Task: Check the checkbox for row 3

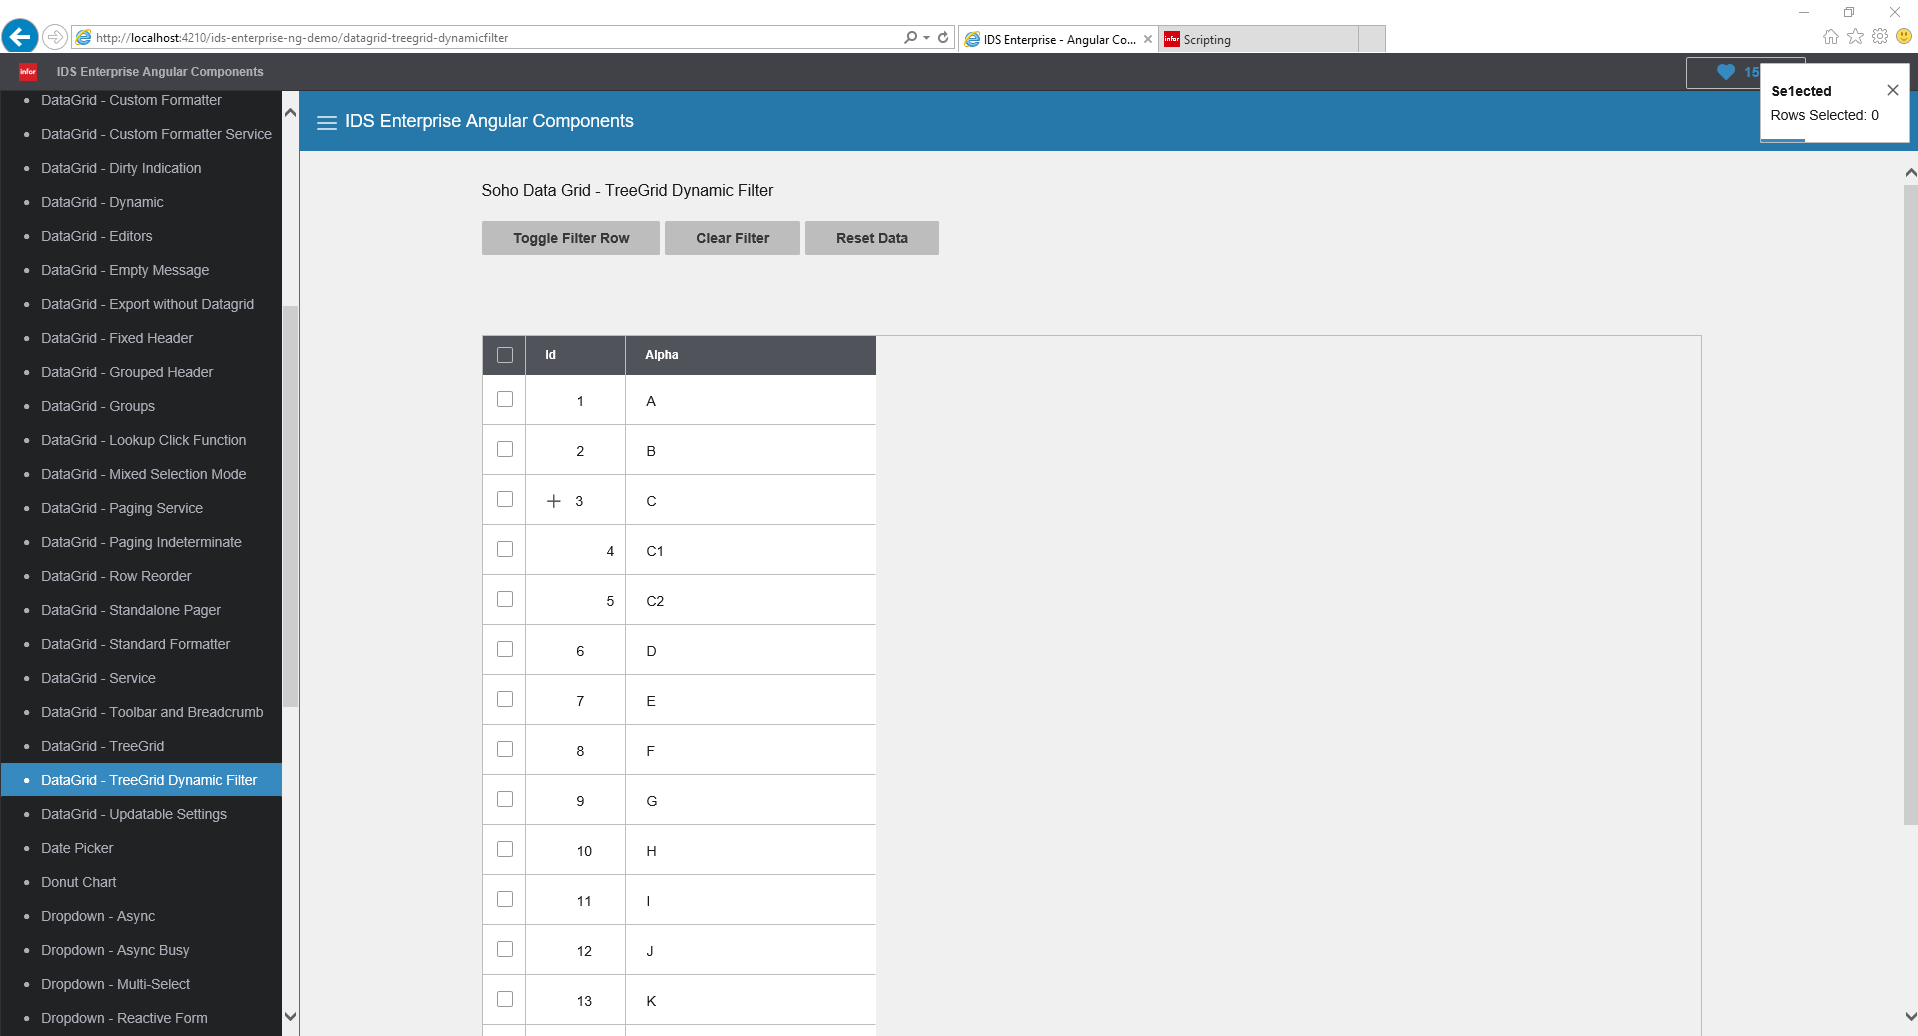Action: point(505,499)
